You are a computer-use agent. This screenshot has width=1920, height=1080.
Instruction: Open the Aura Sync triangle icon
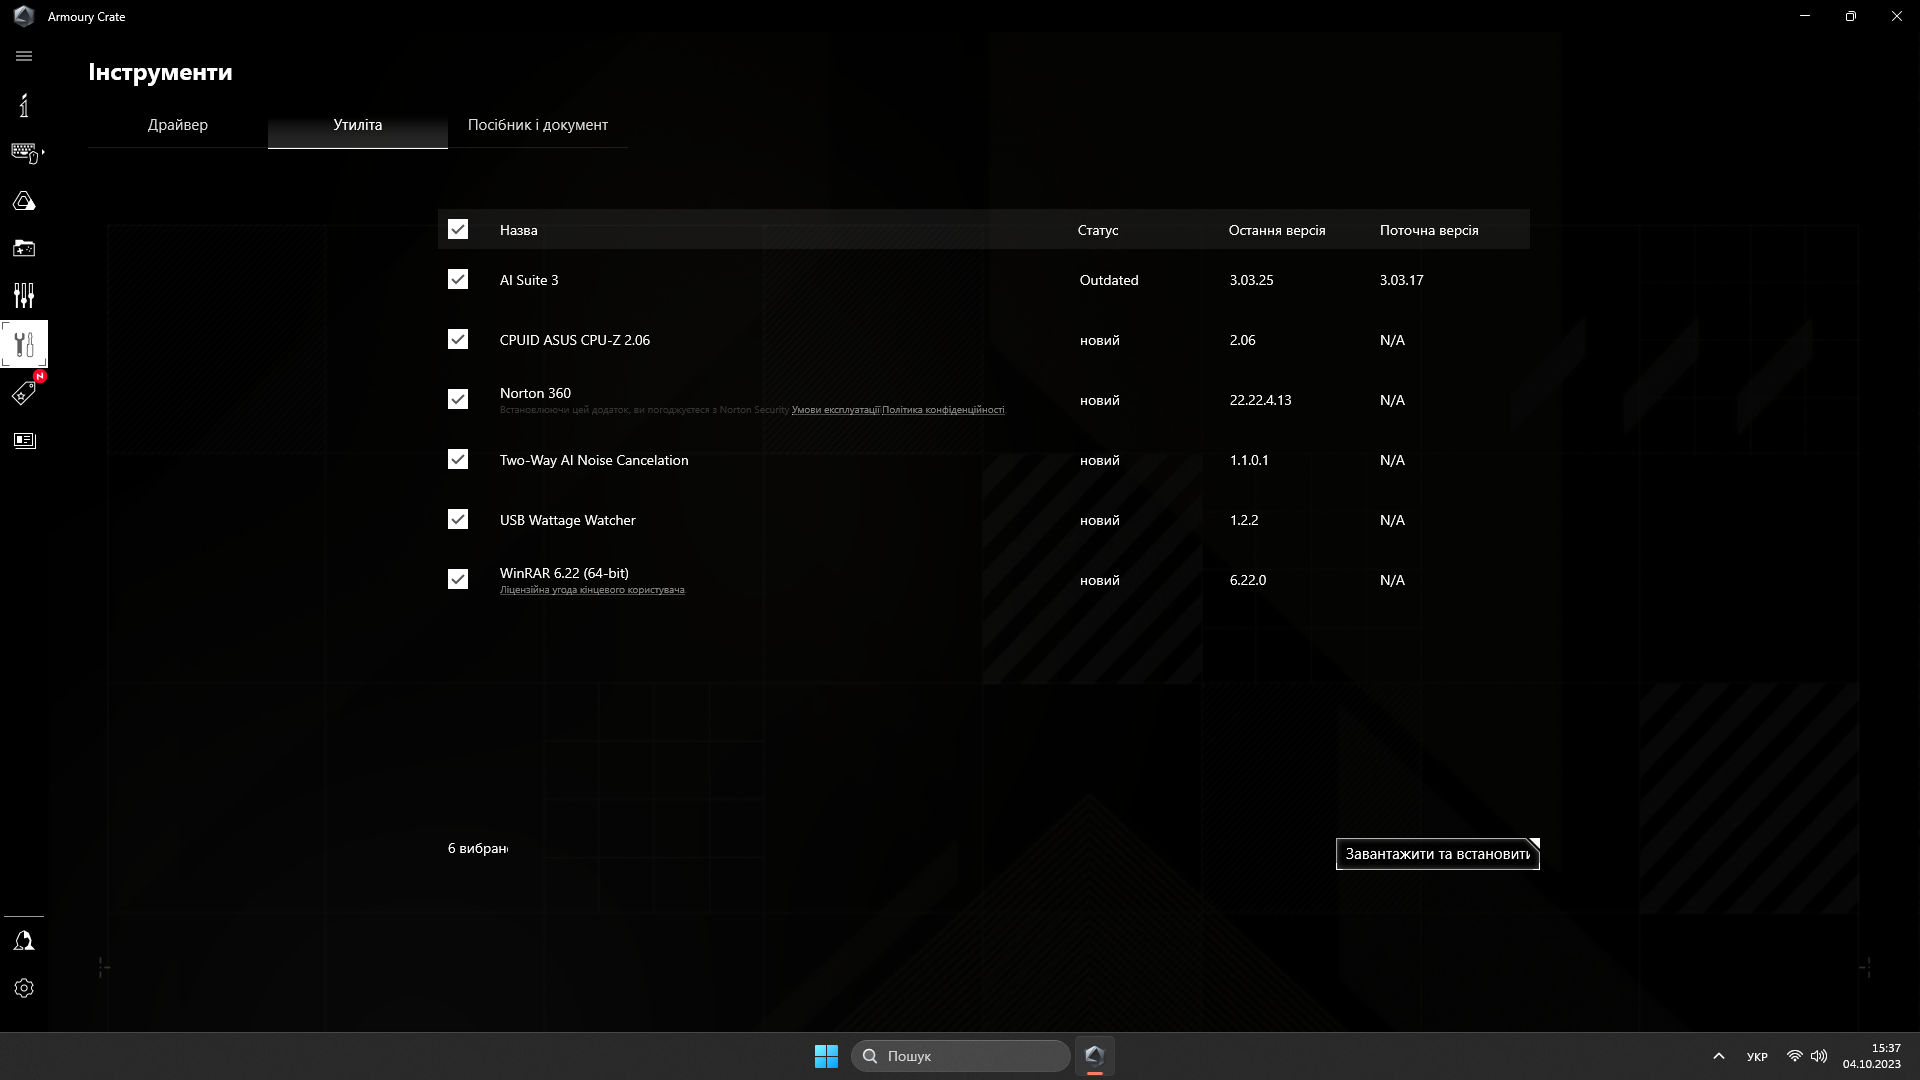click(x=24, y=201)
